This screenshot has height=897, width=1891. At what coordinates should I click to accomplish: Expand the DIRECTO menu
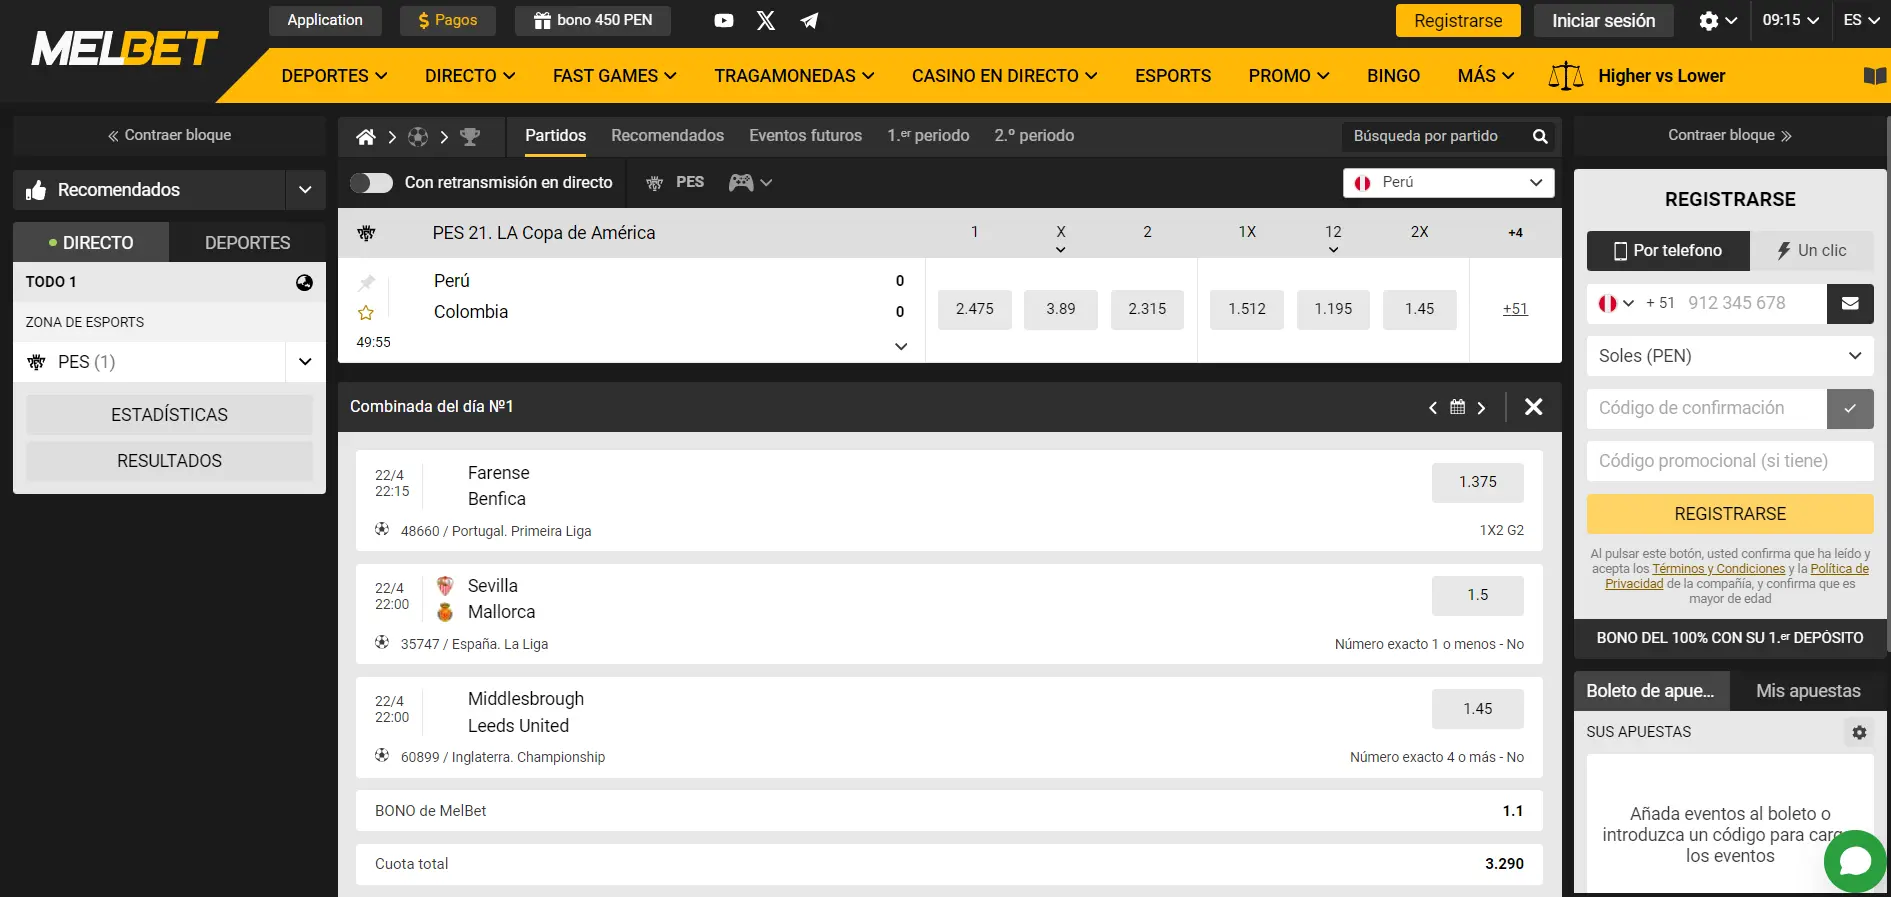(470, 76)
